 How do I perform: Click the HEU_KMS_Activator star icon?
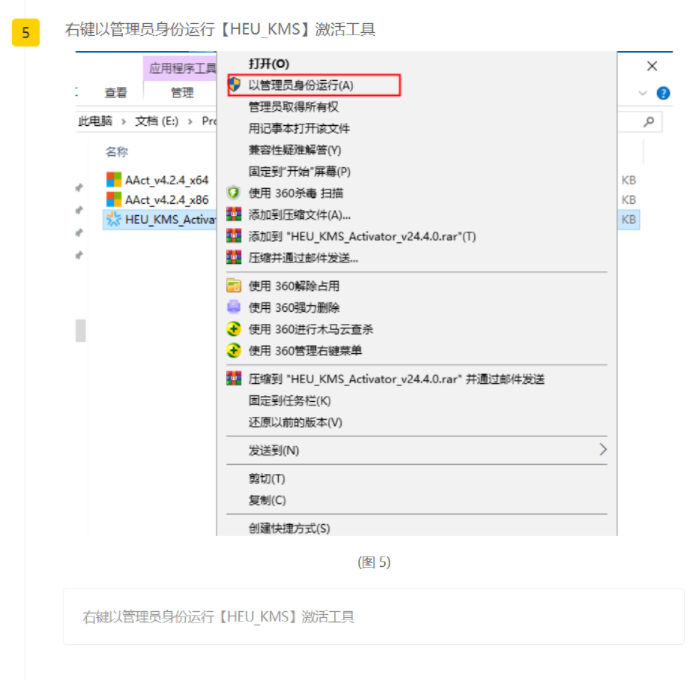(x=114, y=219)
